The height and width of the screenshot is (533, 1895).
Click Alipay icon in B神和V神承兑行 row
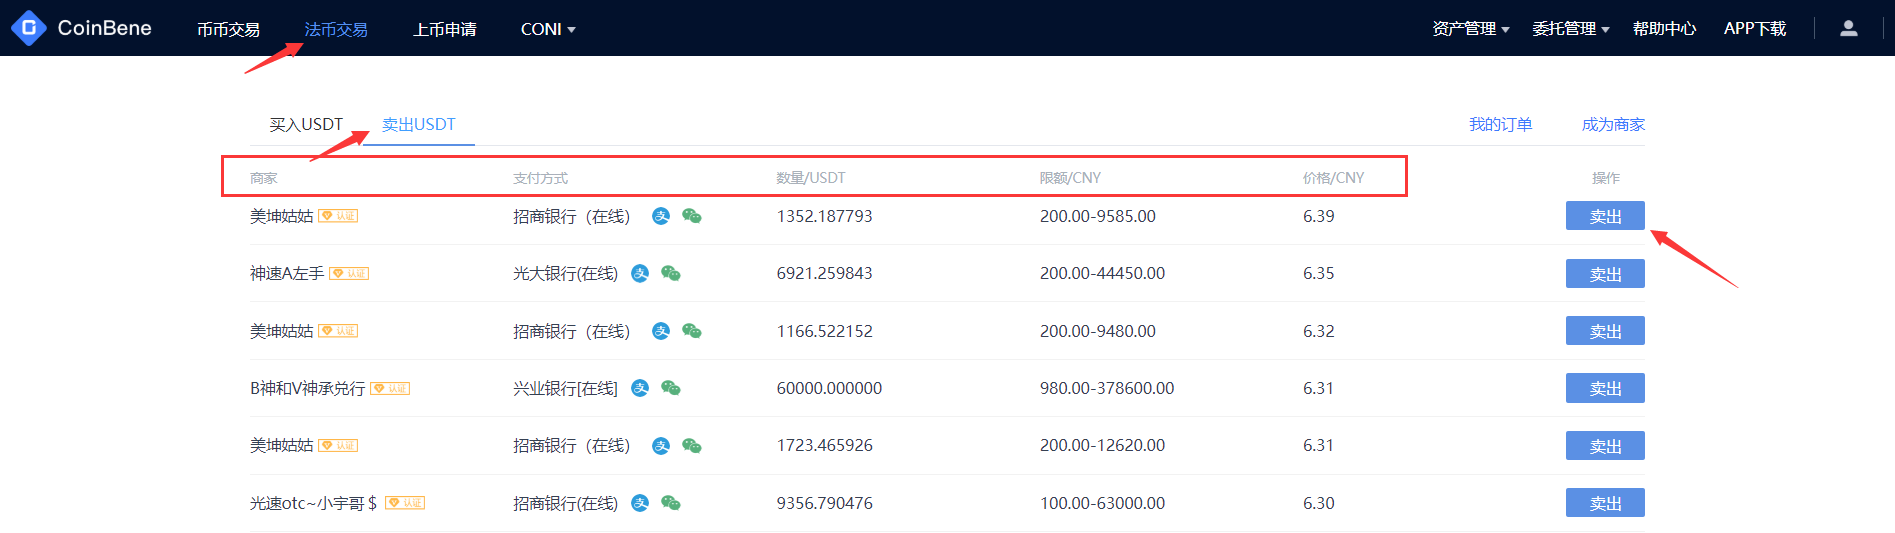coord(641,388)
